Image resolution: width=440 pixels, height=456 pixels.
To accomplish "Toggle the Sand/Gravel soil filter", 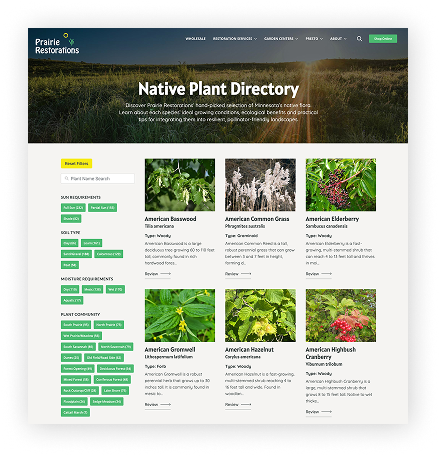I will [x=76, y=254].
